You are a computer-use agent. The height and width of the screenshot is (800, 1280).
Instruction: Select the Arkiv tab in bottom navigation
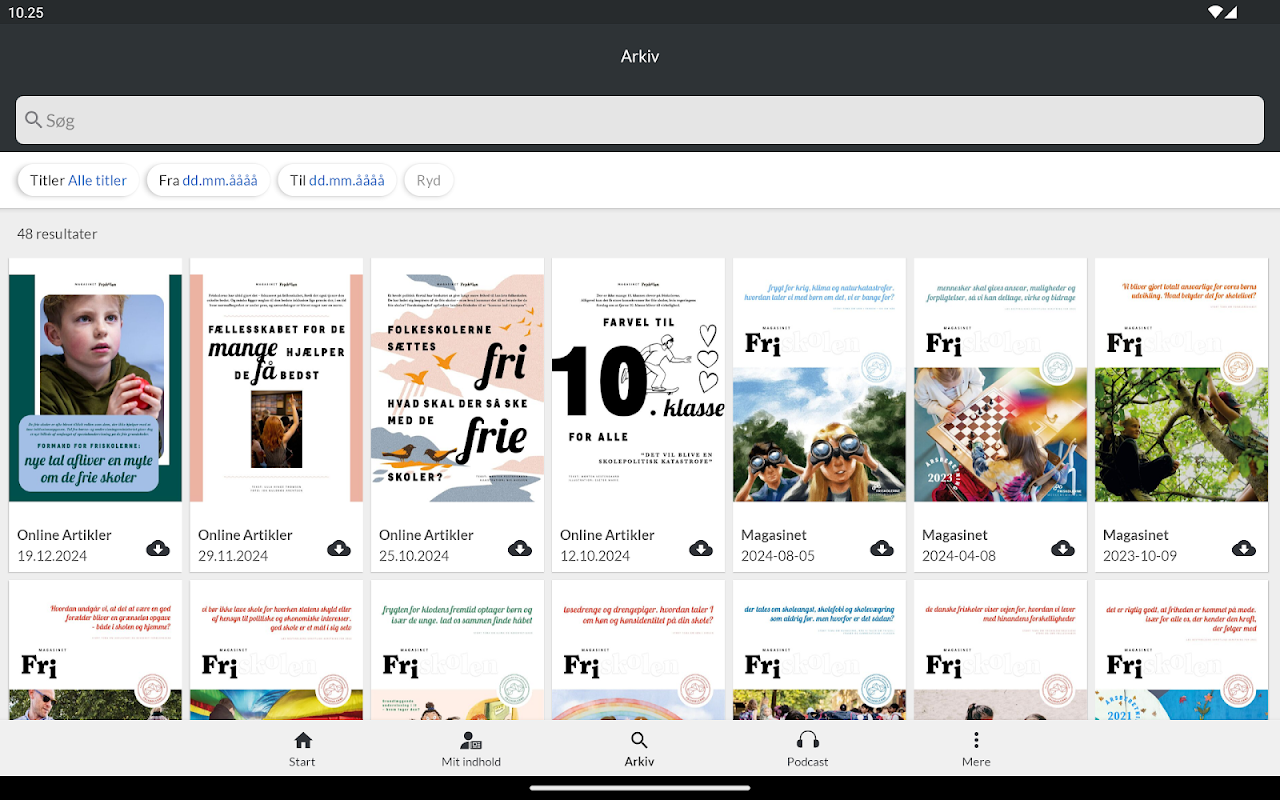point(639,748)
